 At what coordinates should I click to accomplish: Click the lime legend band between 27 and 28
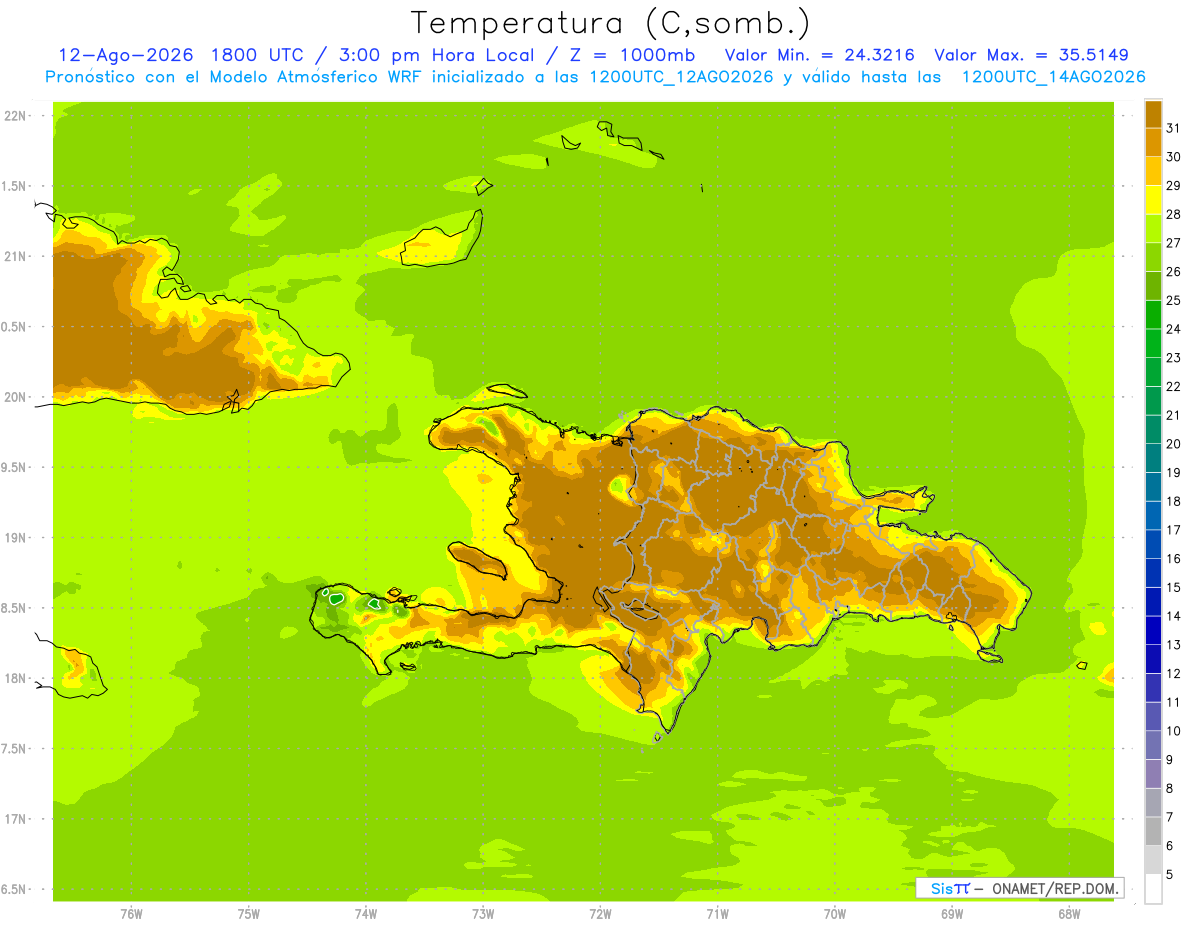[1153, 228]
